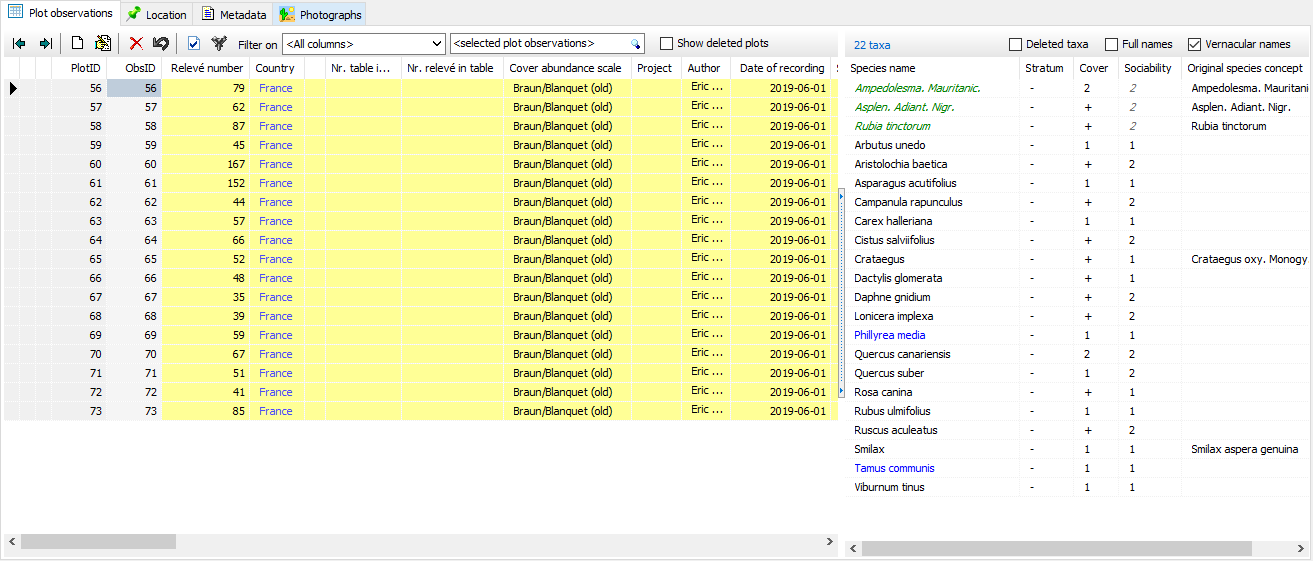The height and width of the screenshot is (561, 1313).
Task: Click the blue checkmark selection icon
Action: pos(194,44)
